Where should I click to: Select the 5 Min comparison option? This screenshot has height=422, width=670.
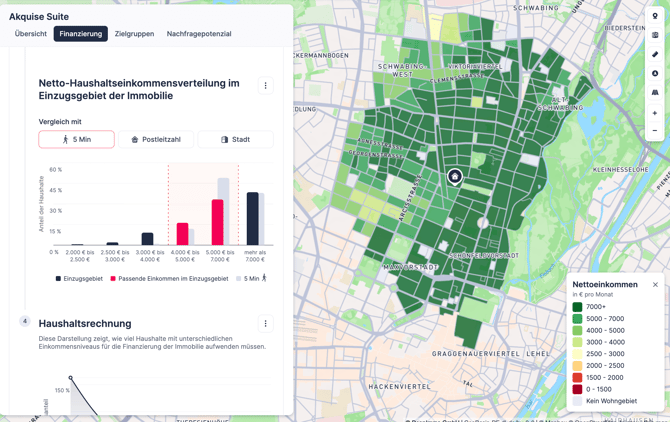[x=76, y=139]
